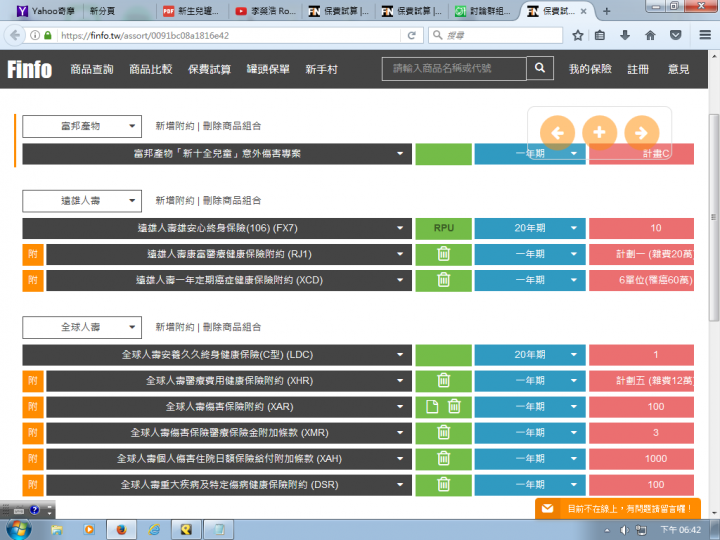Delete the 遠雄人壽一年定期癌症 (XCD) rider with its trash icon
The image size is (720, 540).
coord(443,280)
